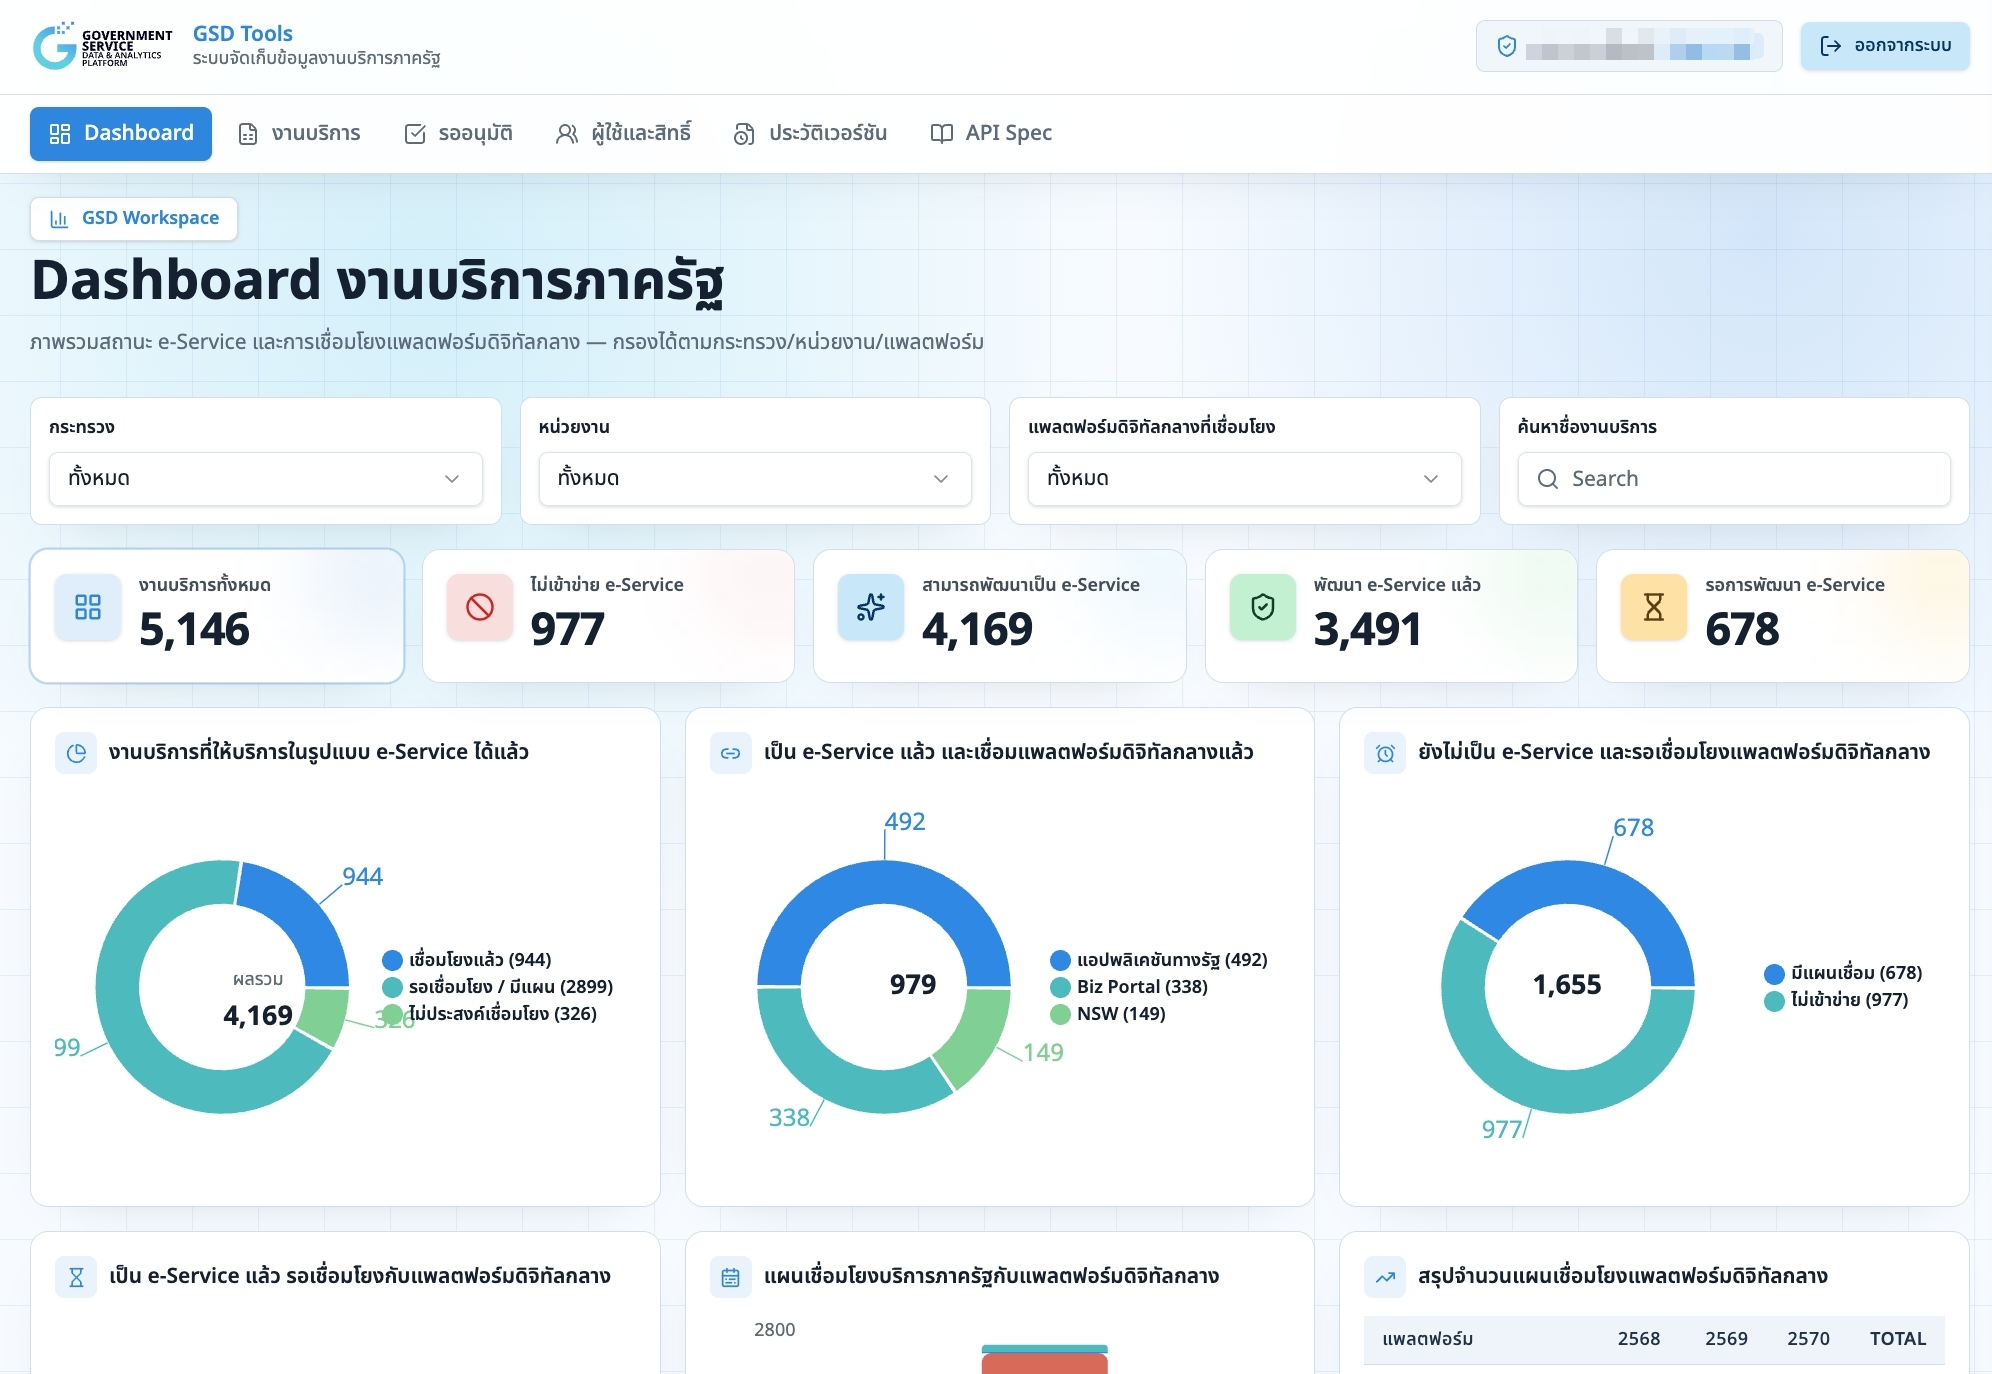Click the green shield-check icon on พัฒนาแล้ว card
The image size is (1992, 1374).
[x=1263, y=607]
